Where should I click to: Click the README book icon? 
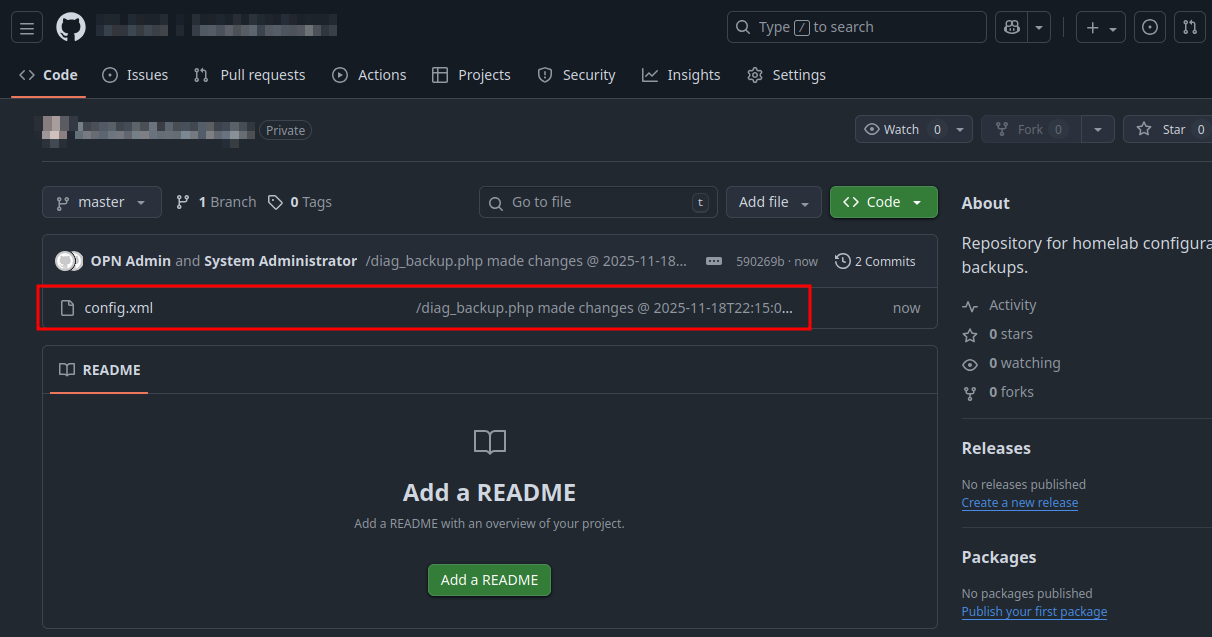tap(67, 370)
